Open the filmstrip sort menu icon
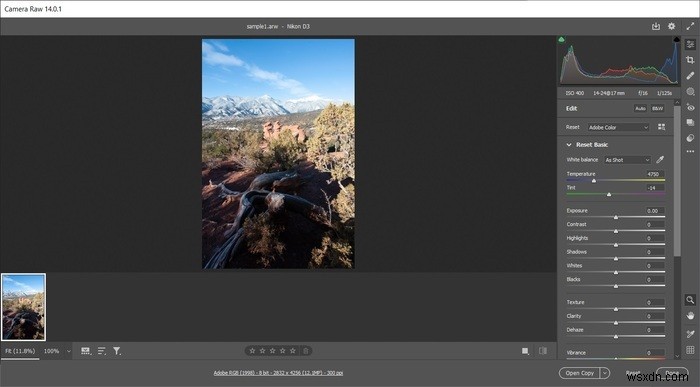 tap(102, 351)
